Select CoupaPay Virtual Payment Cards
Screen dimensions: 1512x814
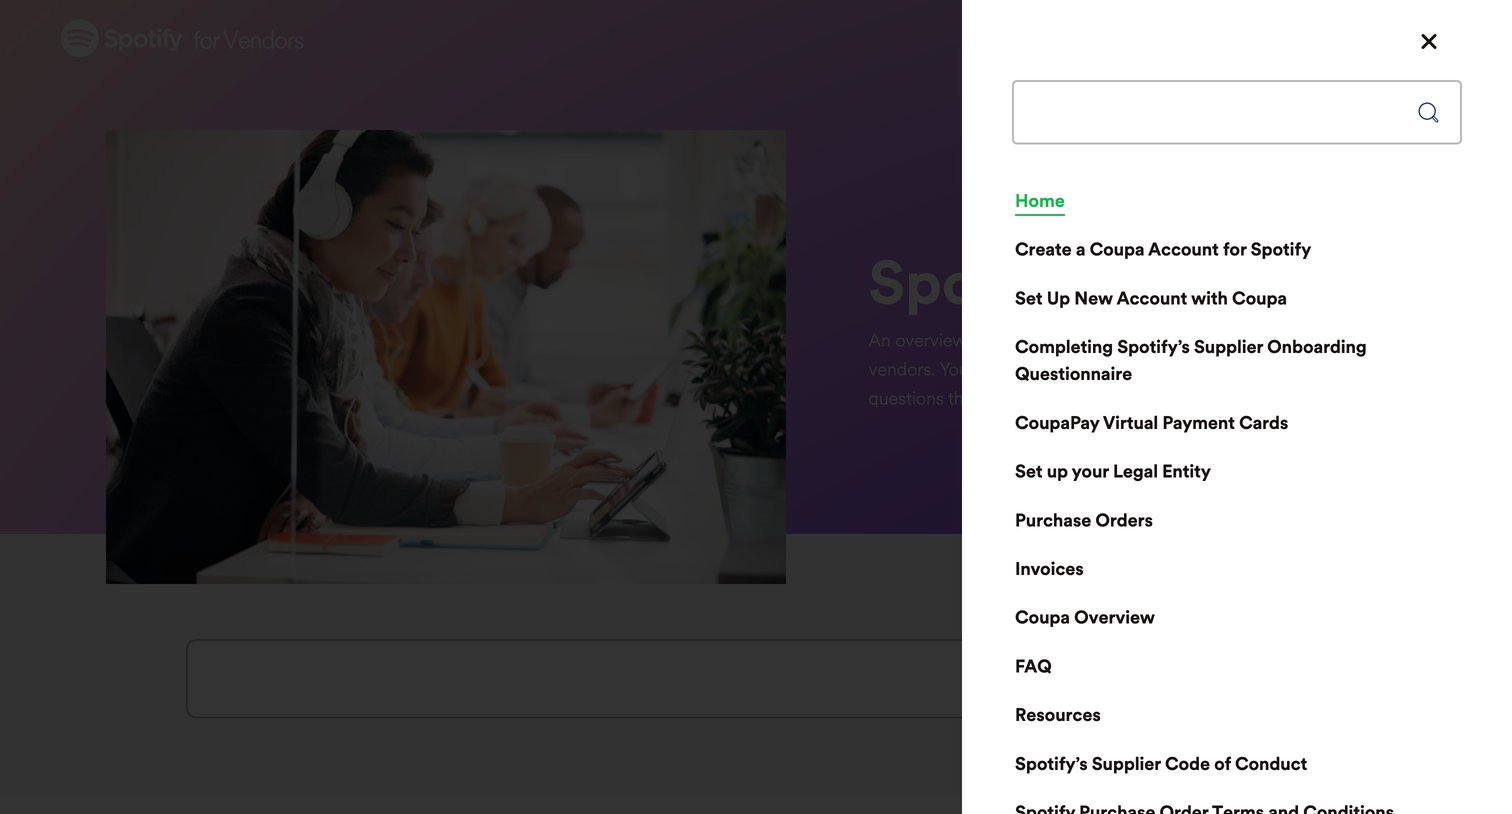click(1151, 423)
